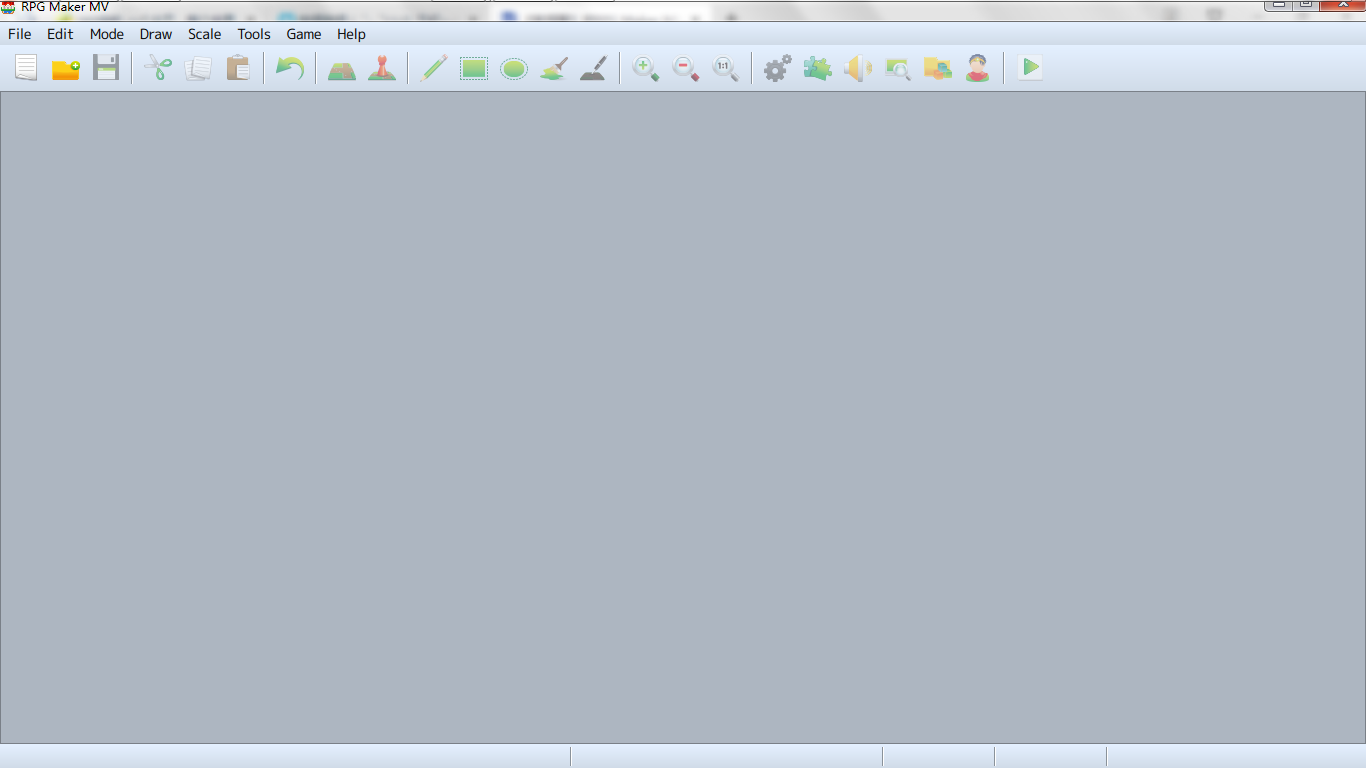Click the Paste clipboard icon
1366x768 pixels.
238,68
